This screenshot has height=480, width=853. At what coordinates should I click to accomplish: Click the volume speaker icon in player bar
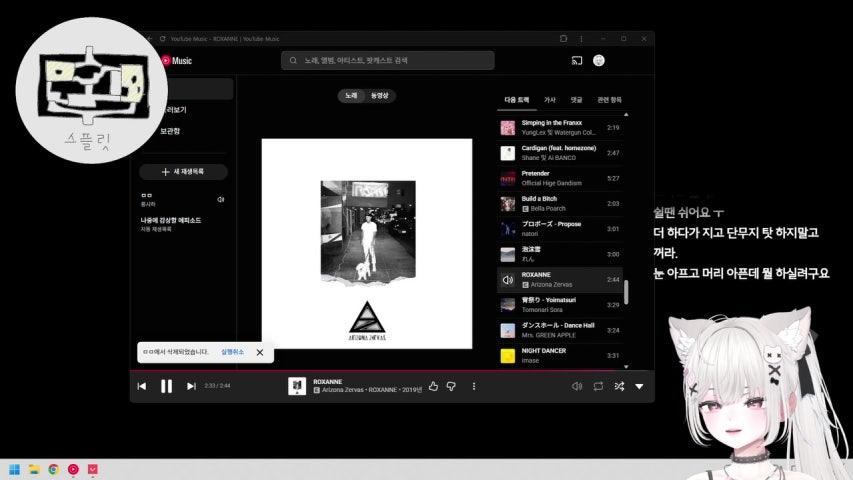coord(577,386)
